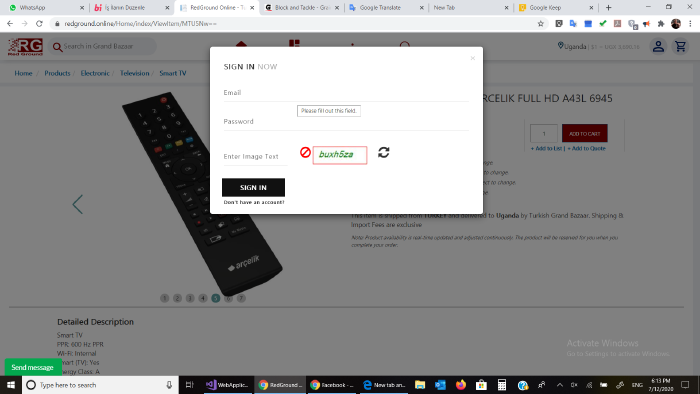This screenshot has width=700, height=394.
Task: Click the search magnifier in Grand Bazaar box
Action: point(57,46)
